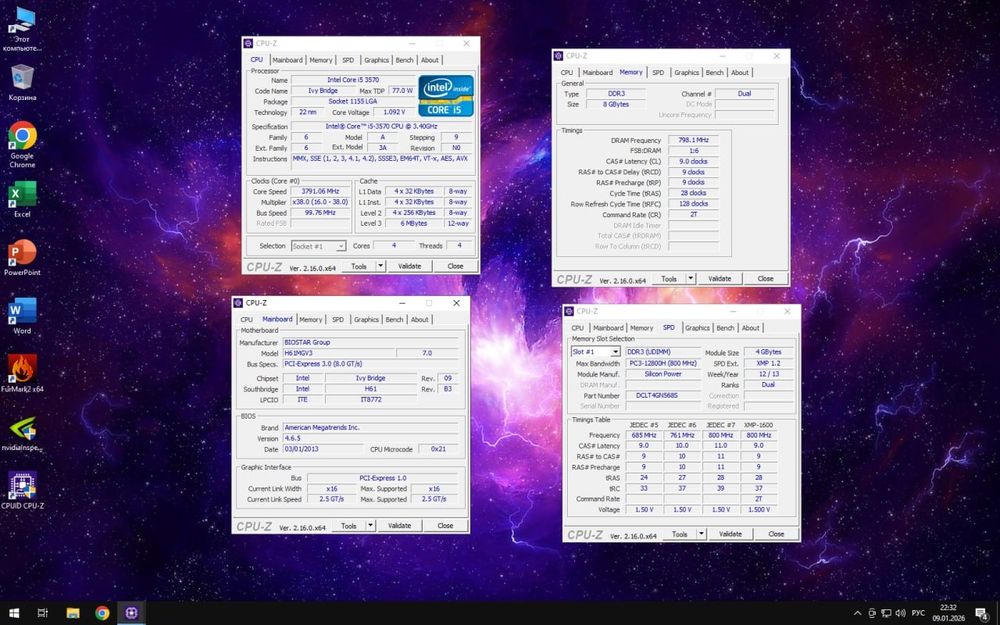This screenshot has width=1000, height=625.
Task: Click the Tools button in the CPU window
Action: pos(359,266)
